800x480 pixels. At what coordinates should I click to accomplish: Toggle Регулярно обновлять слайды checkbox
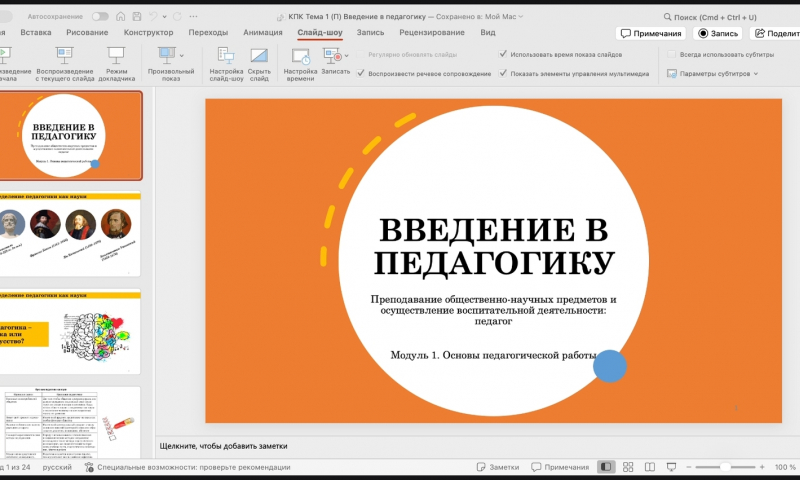click(361, 54)
